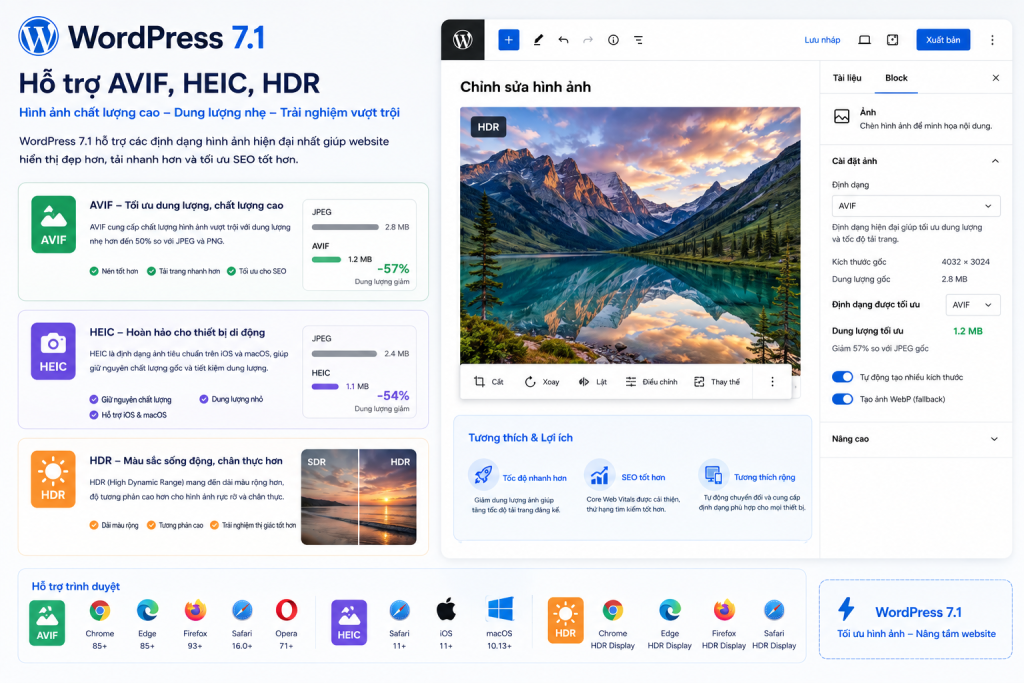This screenshot has height=683, width=1024.
Task: Toggle Tạo ảnh WebP (fallback) switch
Action: click(x=842, y=399)
